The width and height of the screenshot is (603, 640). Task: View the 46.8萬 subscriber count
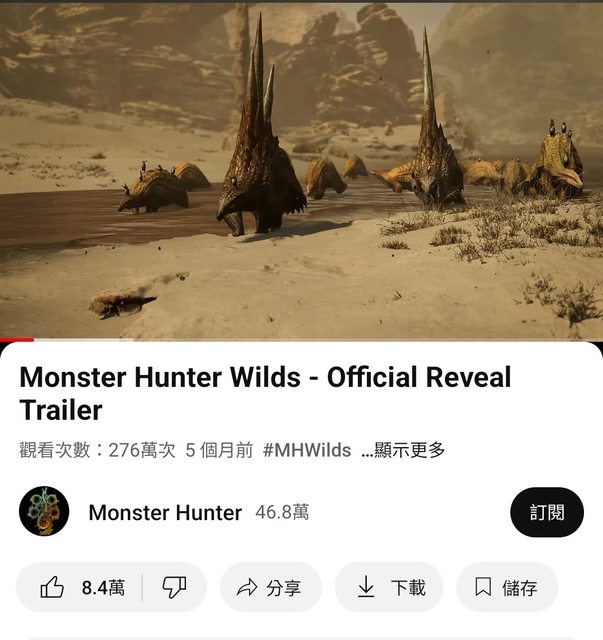pyautogui.click(x=282, y=512)
